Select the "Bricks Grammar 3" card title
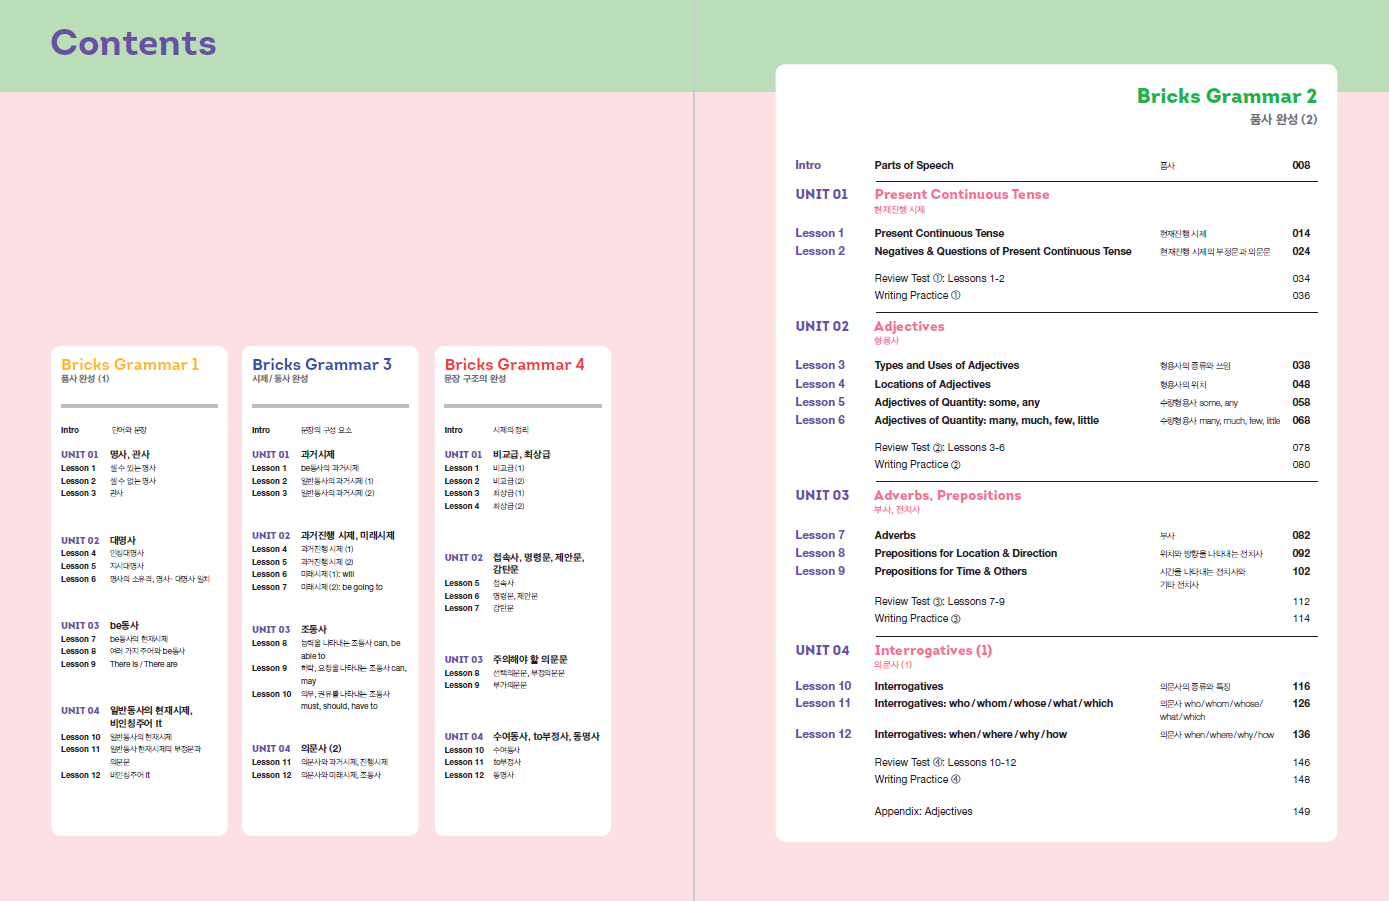The height and width of the screenshot is (901, 1389). click(322, 364)
